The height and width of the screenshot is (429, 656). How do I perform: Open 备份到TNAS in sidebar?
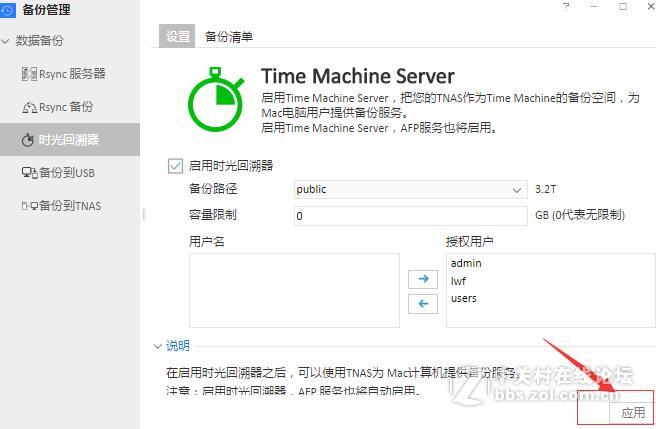[x=61, y=206]
